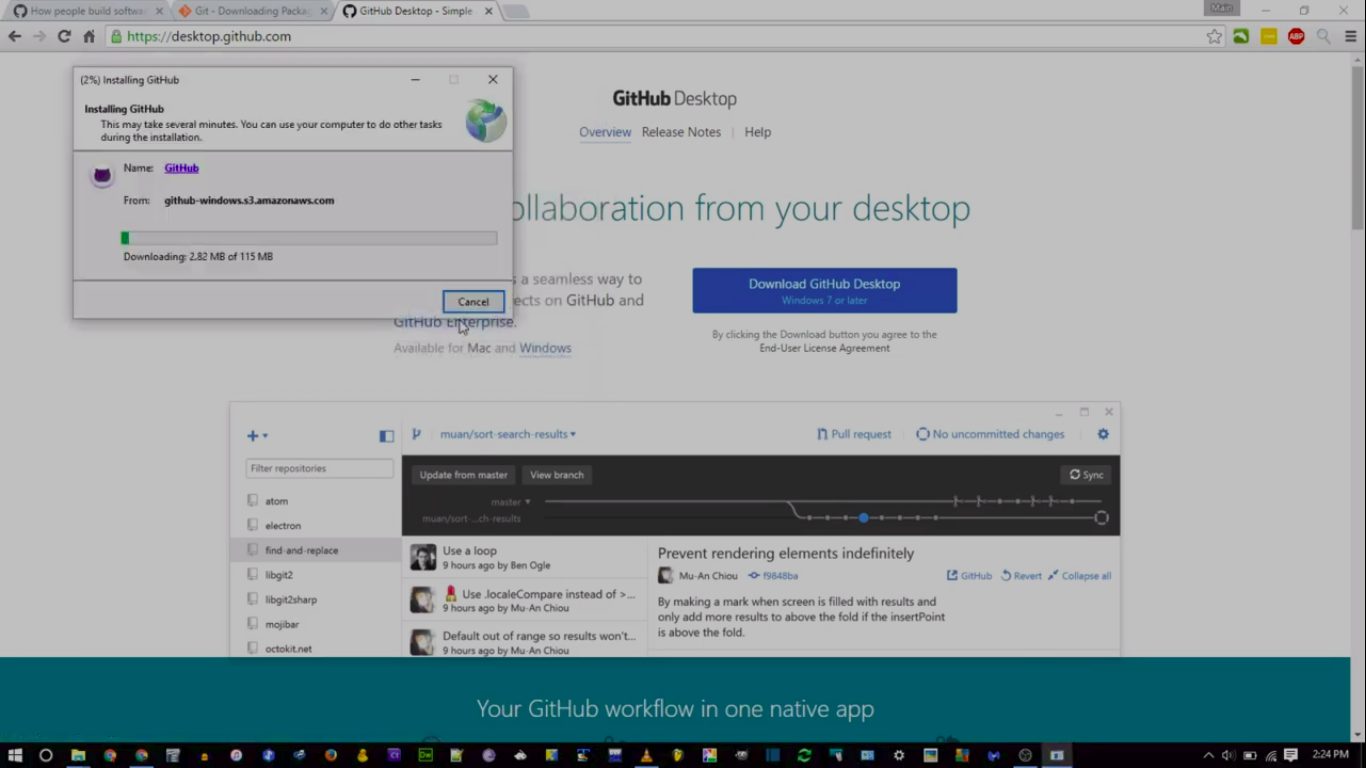Click No uncommitted changes indicator
The width and height of the screenshot is (1366, 768).
(x=991, y=434)
